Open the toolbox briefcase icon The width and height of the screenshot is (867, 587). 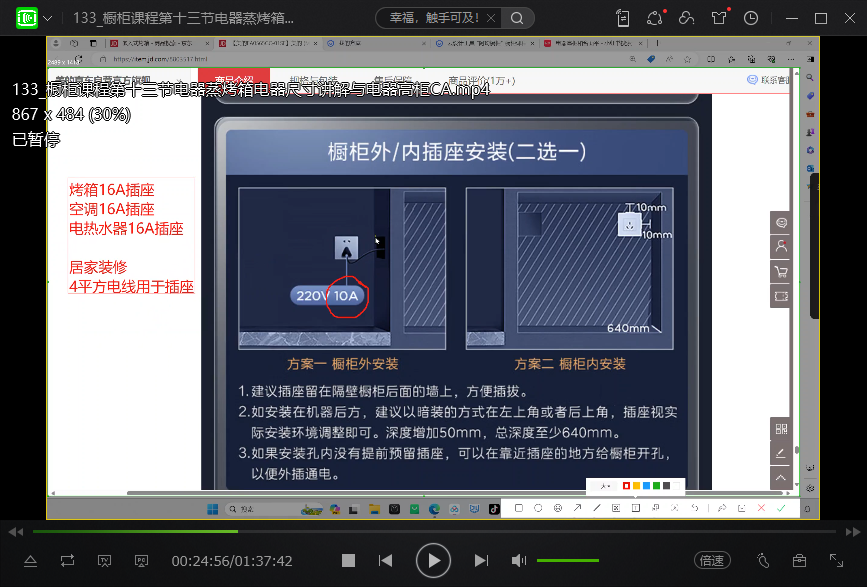800,561
